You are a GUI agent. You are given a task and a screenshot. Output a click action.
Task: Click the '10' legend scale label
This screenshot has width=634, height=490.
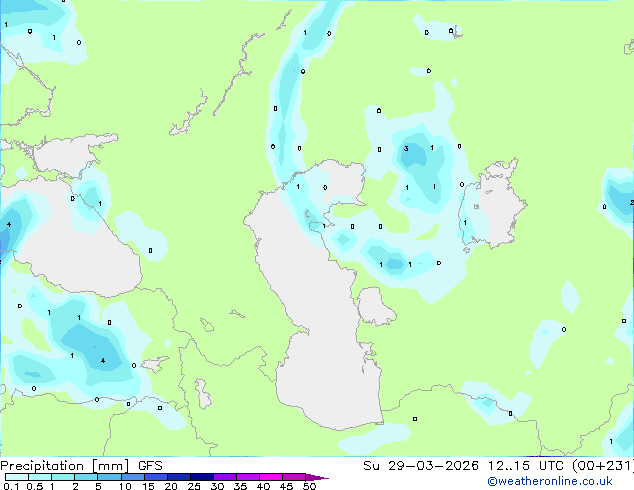(x=125, y=486)
